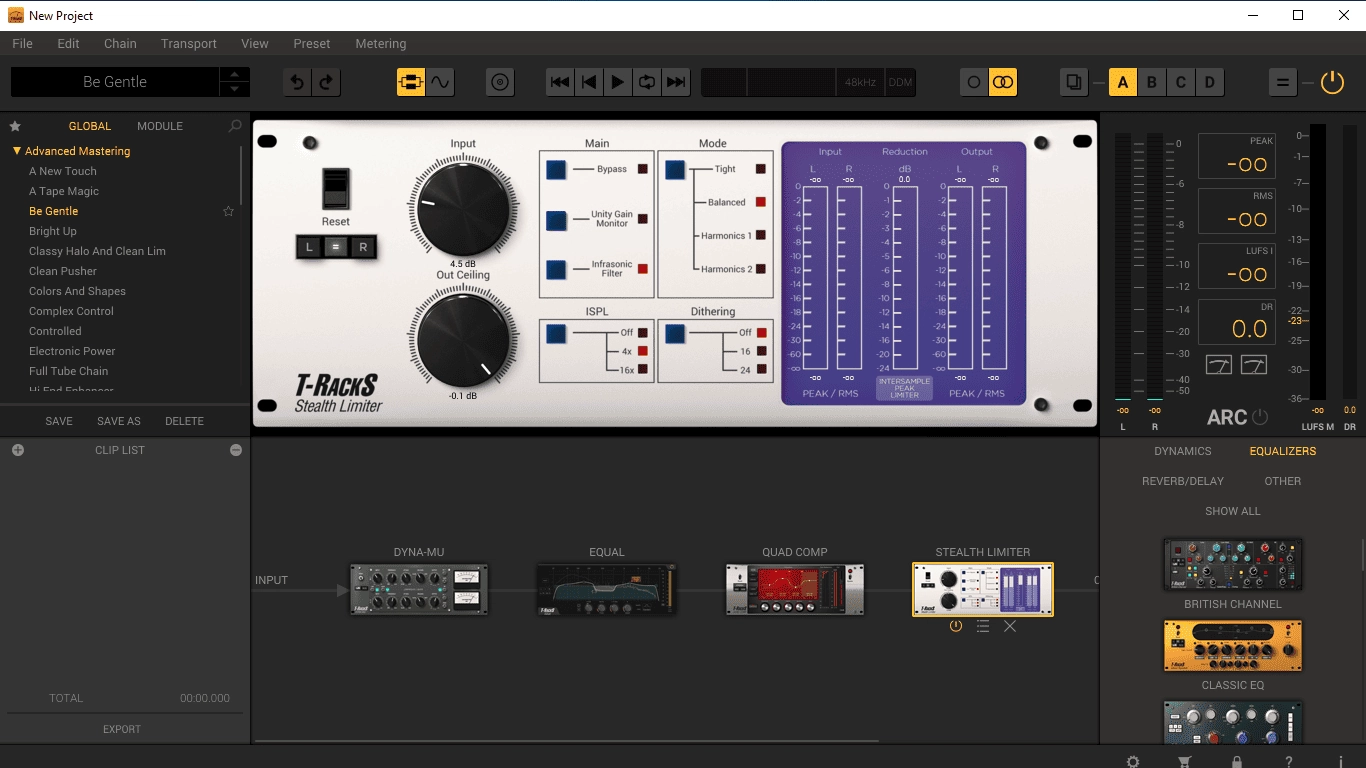The image size is (1366, 768).
Task: Open settings gear in bottom bar
Action: [x=1133, y=762]
